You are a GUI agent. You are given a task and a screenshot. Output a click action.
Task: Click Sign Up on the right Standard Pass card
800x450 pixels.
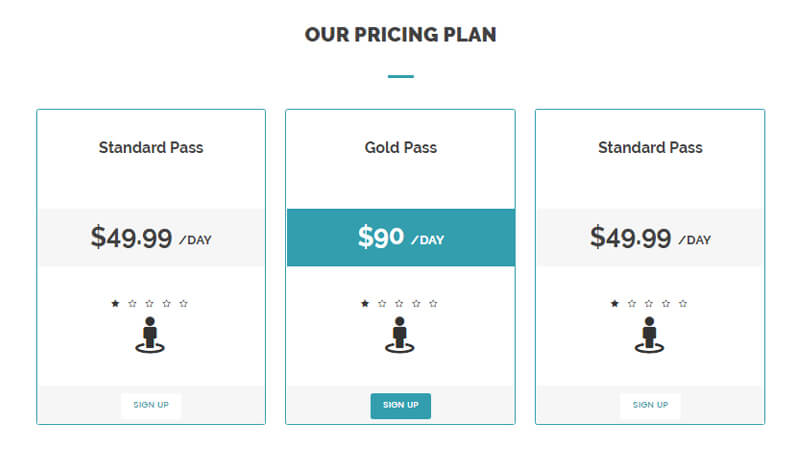point(650,406)
